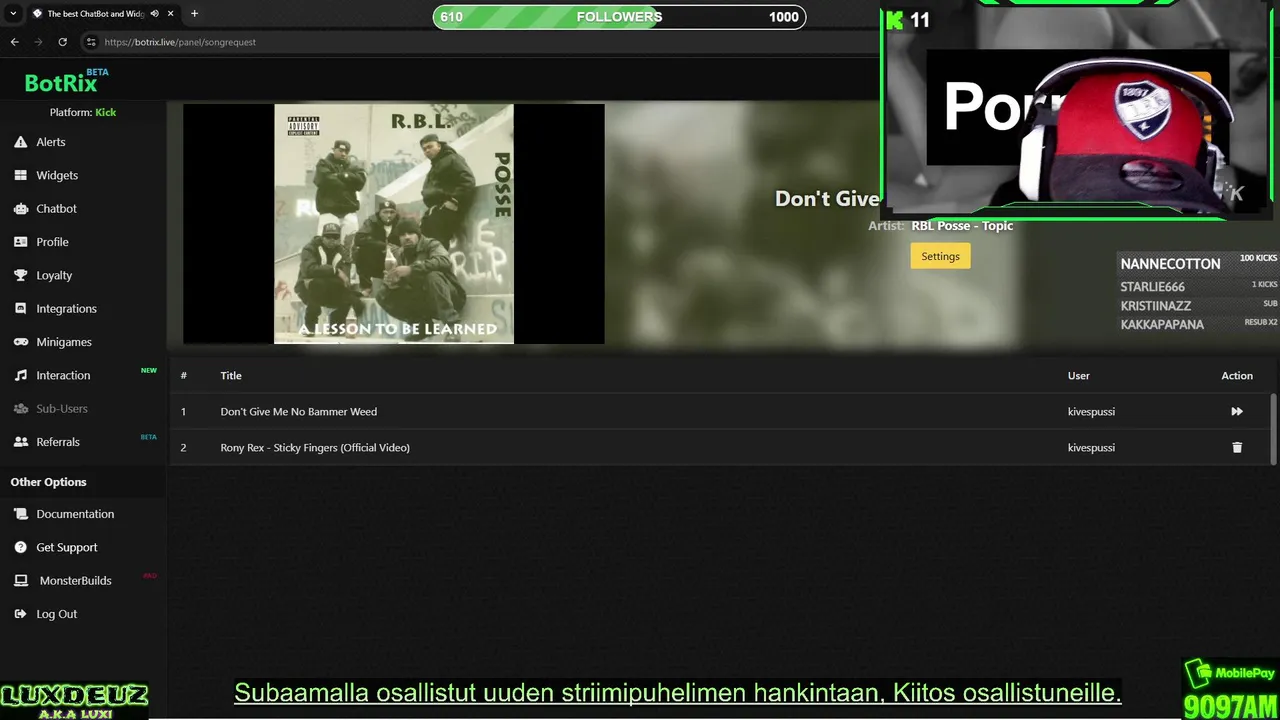Screen dimensions: 1280x720
Task: Select row Don't Give Me No Bammer Weed
Action: click(x=720, y=411)
